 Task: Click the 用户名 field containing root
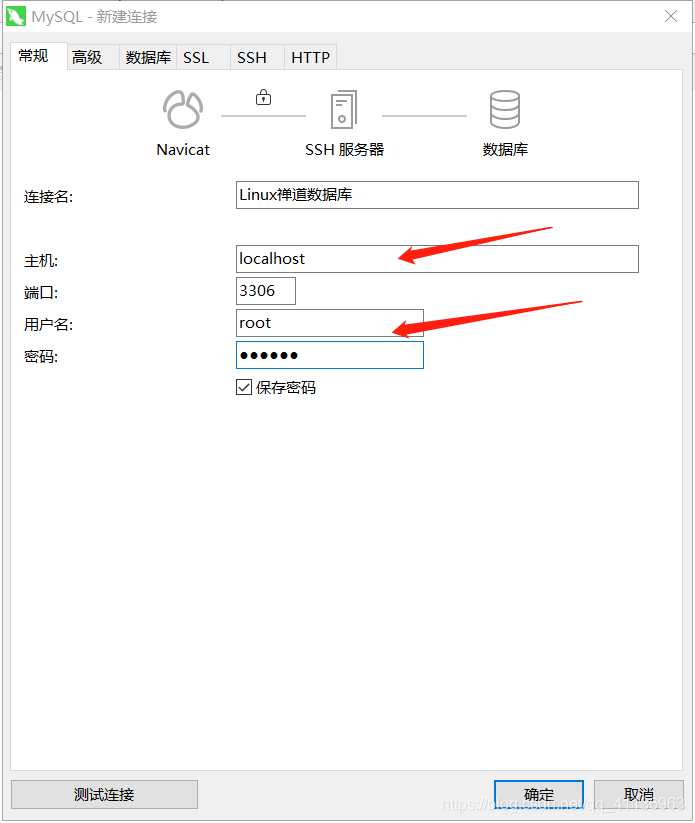click(x=330, y=323)
